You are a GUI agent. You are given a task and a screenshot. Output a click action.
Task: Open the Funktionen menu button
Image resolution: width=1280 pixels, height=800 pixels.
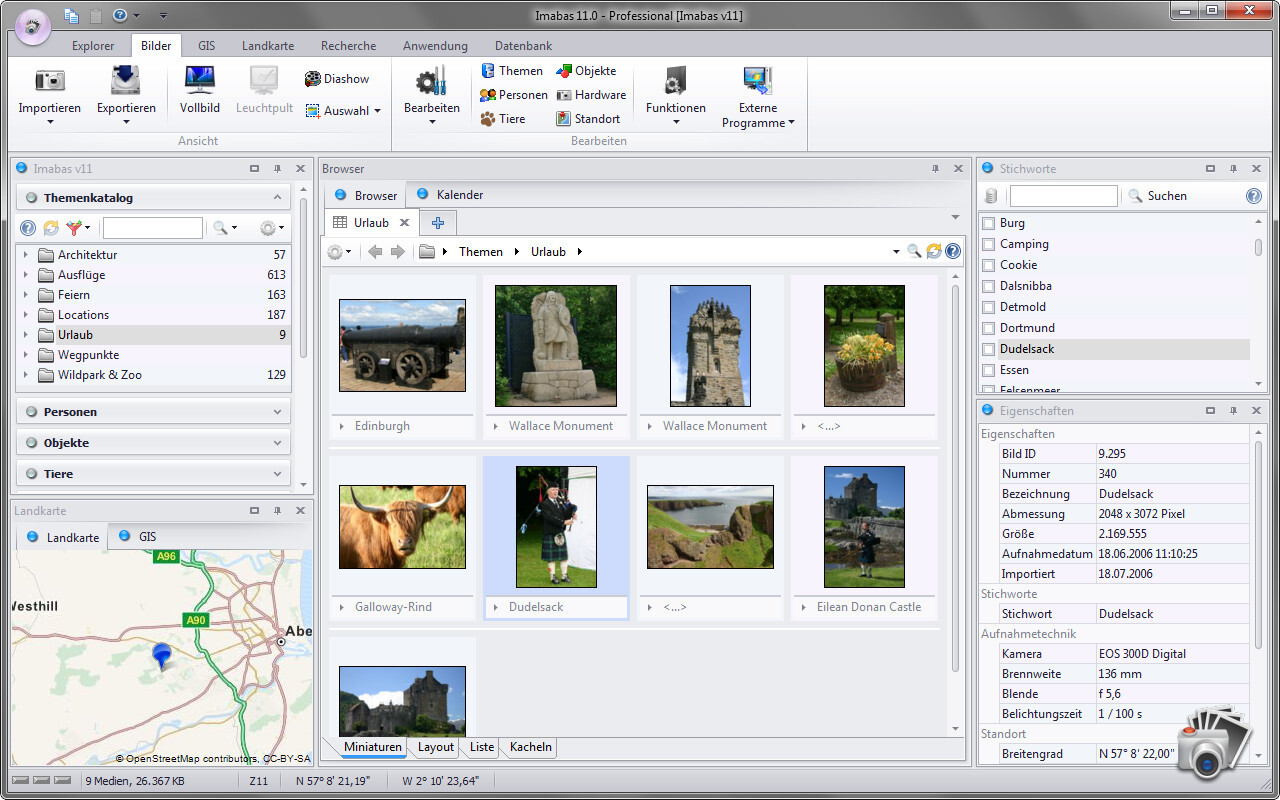pos(676,96)
